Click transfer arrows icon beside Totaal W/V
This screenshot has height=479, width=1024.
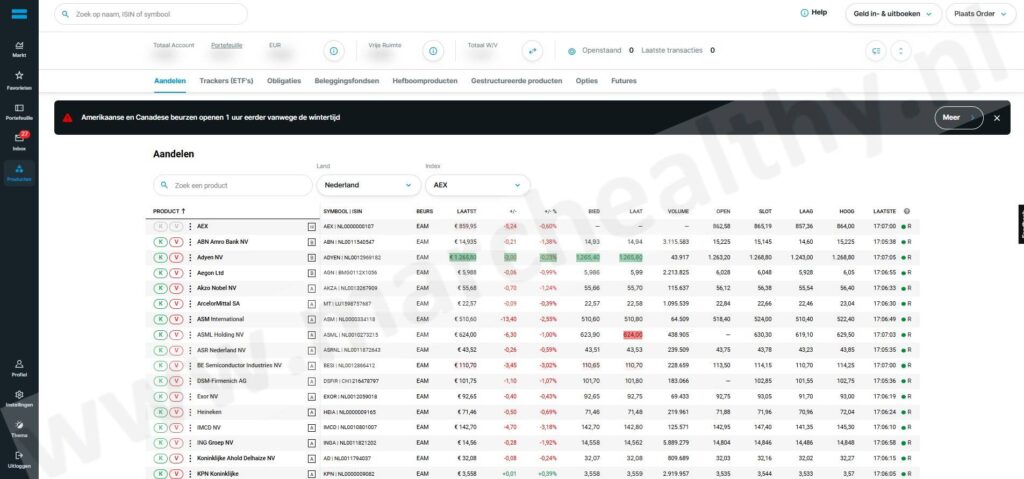pyautogui.click(x=532, y=50)
